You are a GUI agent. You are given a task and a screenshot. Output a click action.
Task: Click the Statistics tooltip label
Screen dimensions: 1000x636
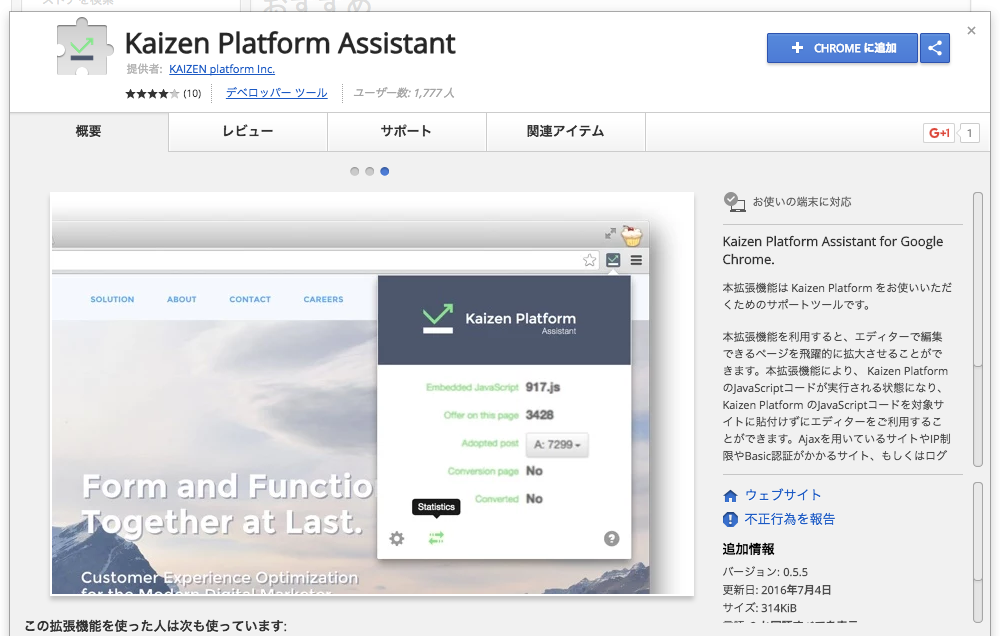tap(436, 507)
